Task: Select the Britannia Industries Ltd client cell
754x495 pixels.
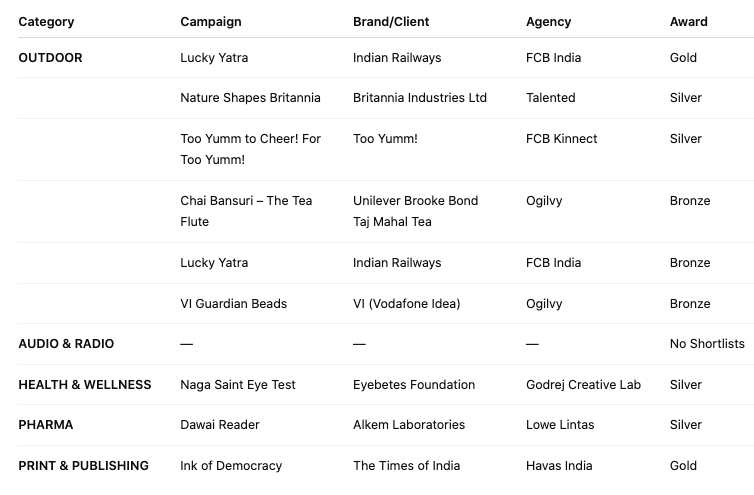Action: click(x=419, y=98)
